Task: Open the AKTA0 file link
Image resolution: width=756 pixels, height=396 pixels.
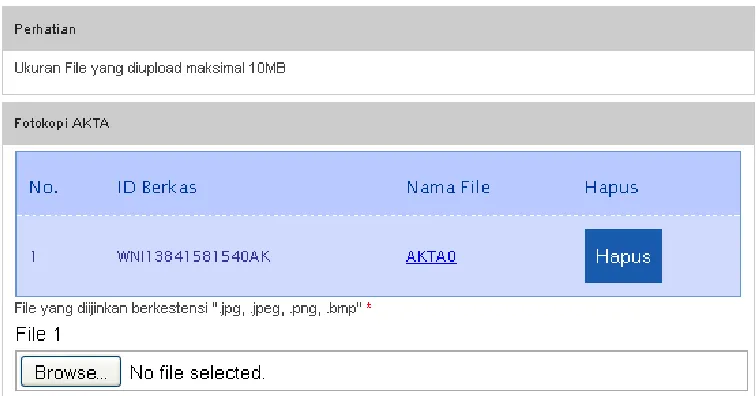Action: 431,256
